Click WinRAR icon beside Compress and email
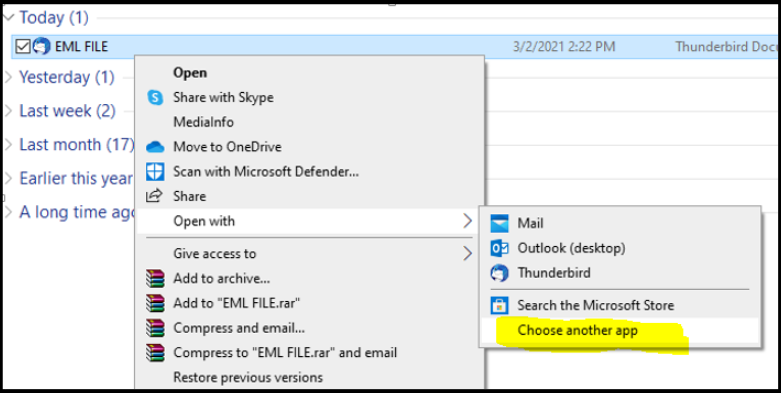The height and width of the screenshot is (393, 781). point(155,328)
